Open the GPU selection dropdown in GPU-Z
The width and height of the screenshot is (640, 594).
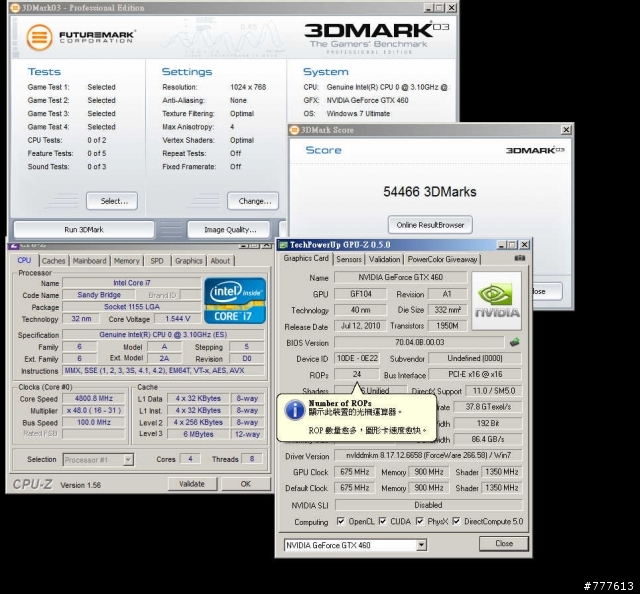pyautogui.click(x=422, y=545)
